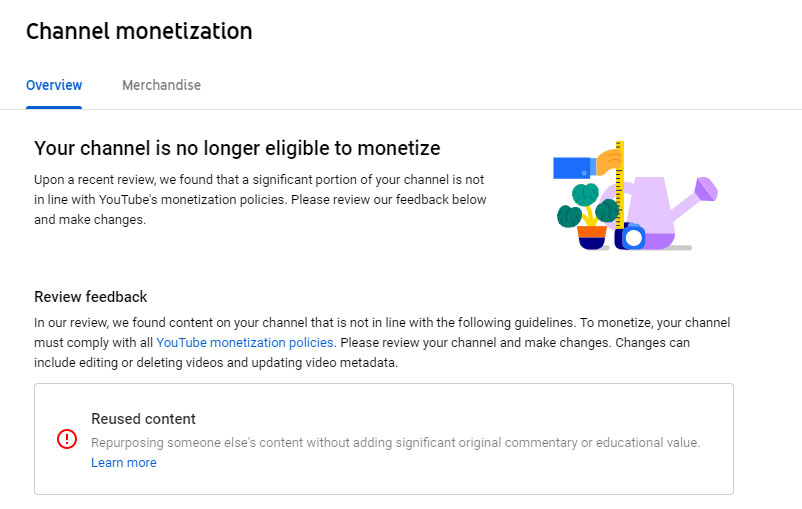Viewport: 802px width, 509px height.
Task: Click the watering can's spout
Action: pos(706,188)
